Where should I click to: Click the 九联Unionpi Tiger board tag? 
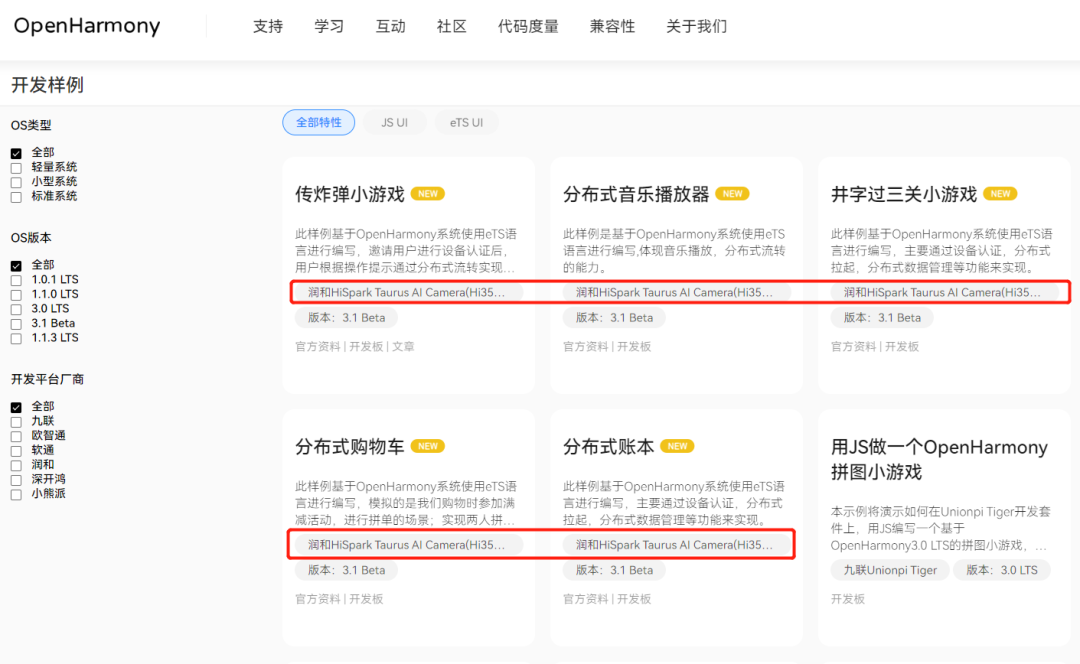click(890, 570)
